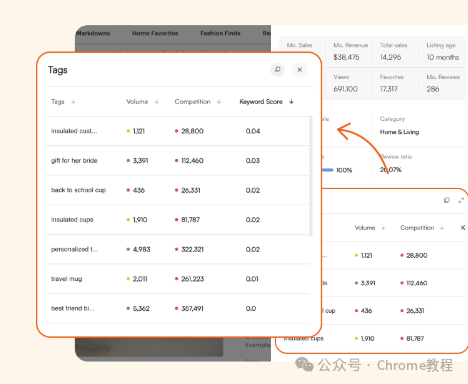Screen dimensions: 468x384
Task: Click the 4,983 volume value
Action: pos(141,249)
